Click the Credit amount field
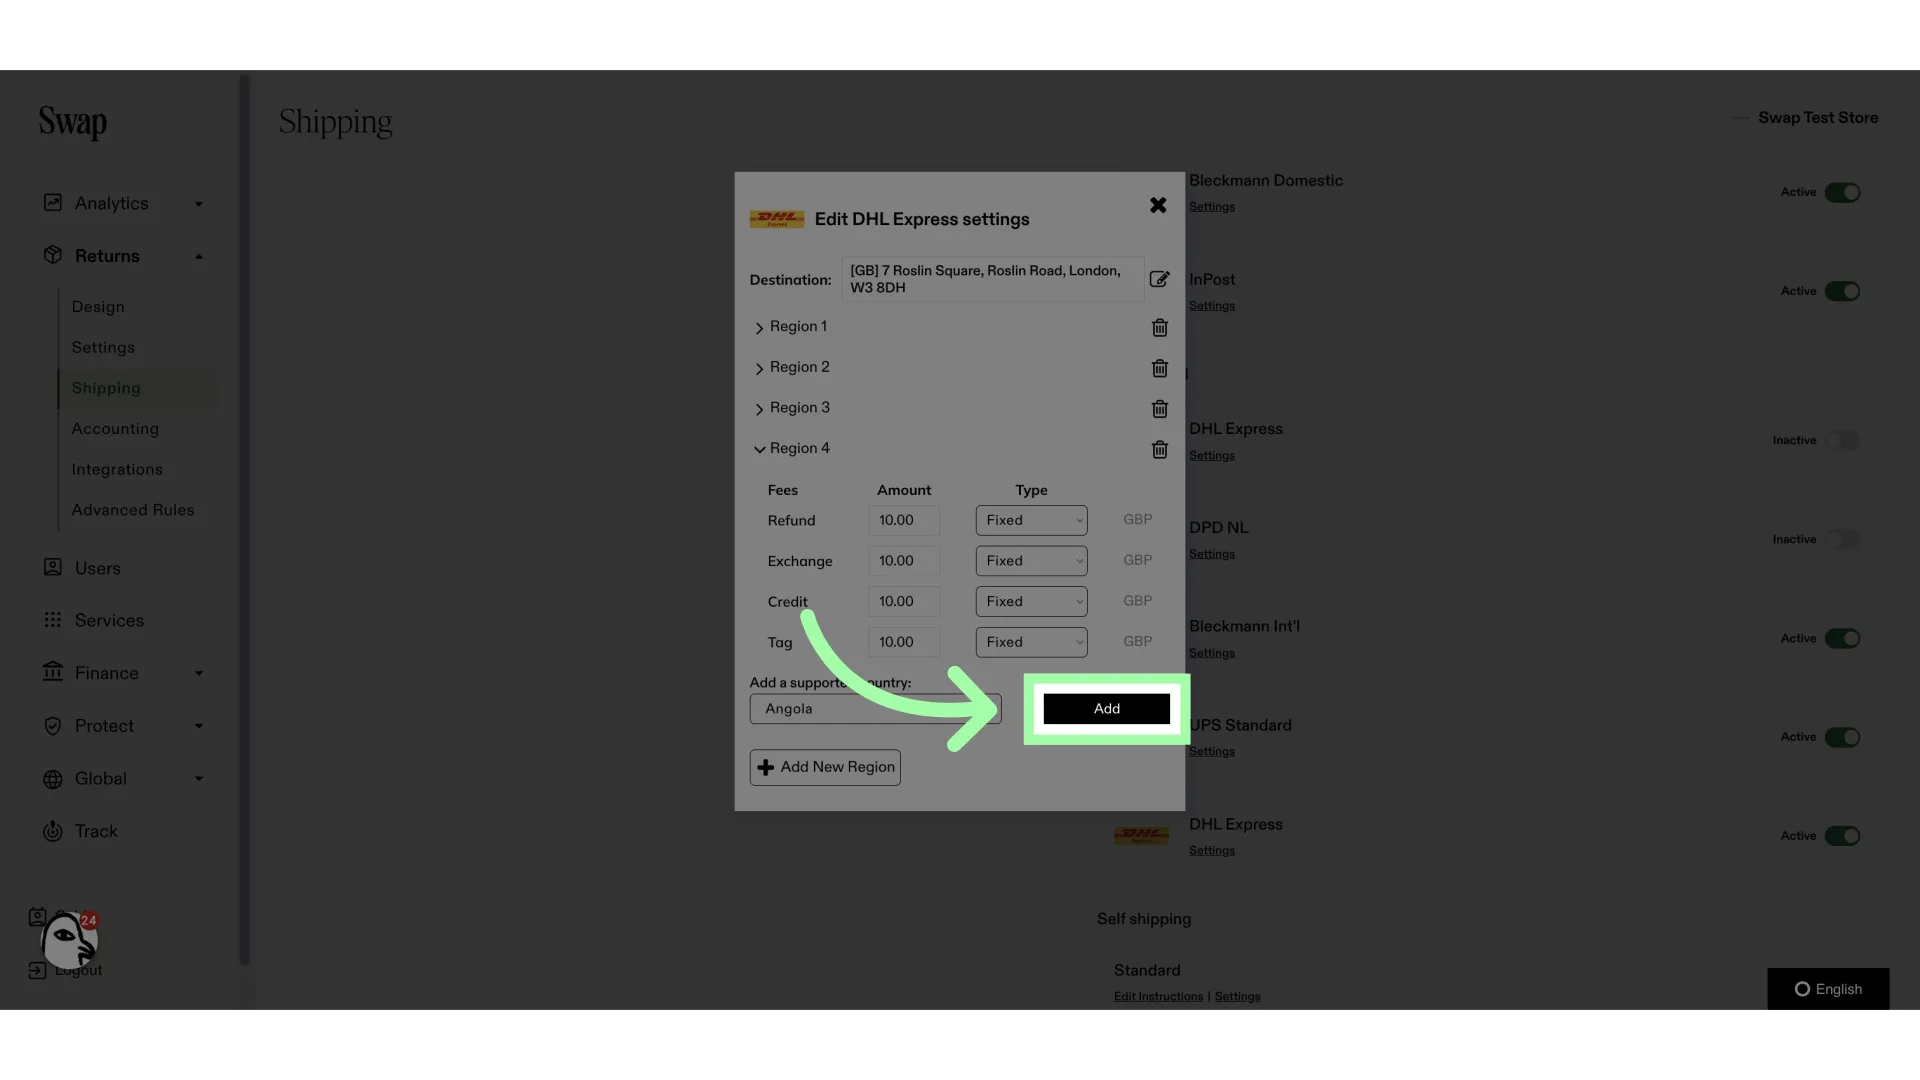 pyautogui.click(x=904, y=601)
